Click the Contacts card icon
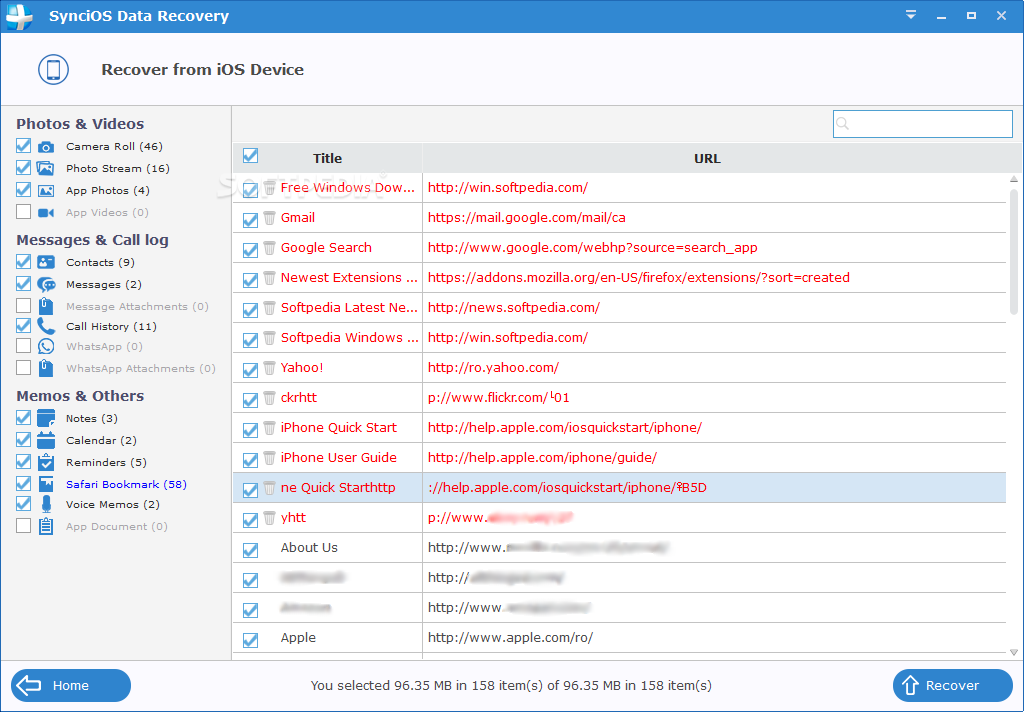Image resolution: width=1024 pixels, height=712 pixels. pos(46,262)
